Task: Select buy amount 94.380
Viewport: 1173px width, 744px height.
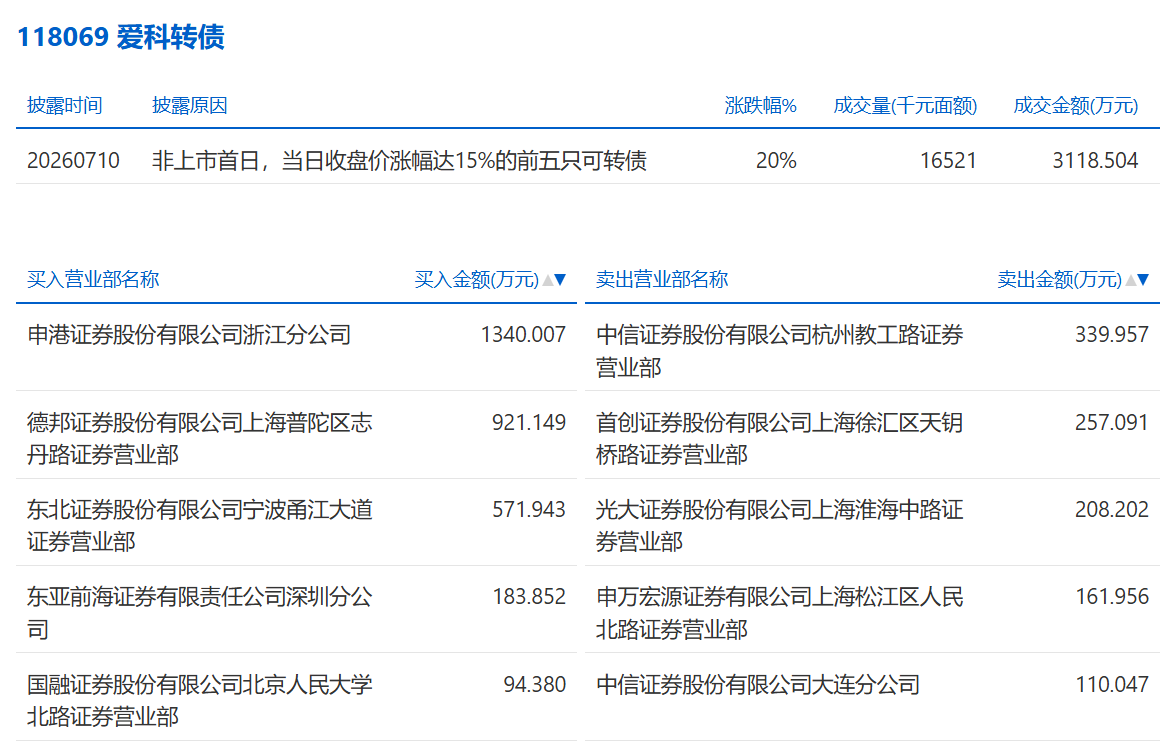Action: (535, 685)
